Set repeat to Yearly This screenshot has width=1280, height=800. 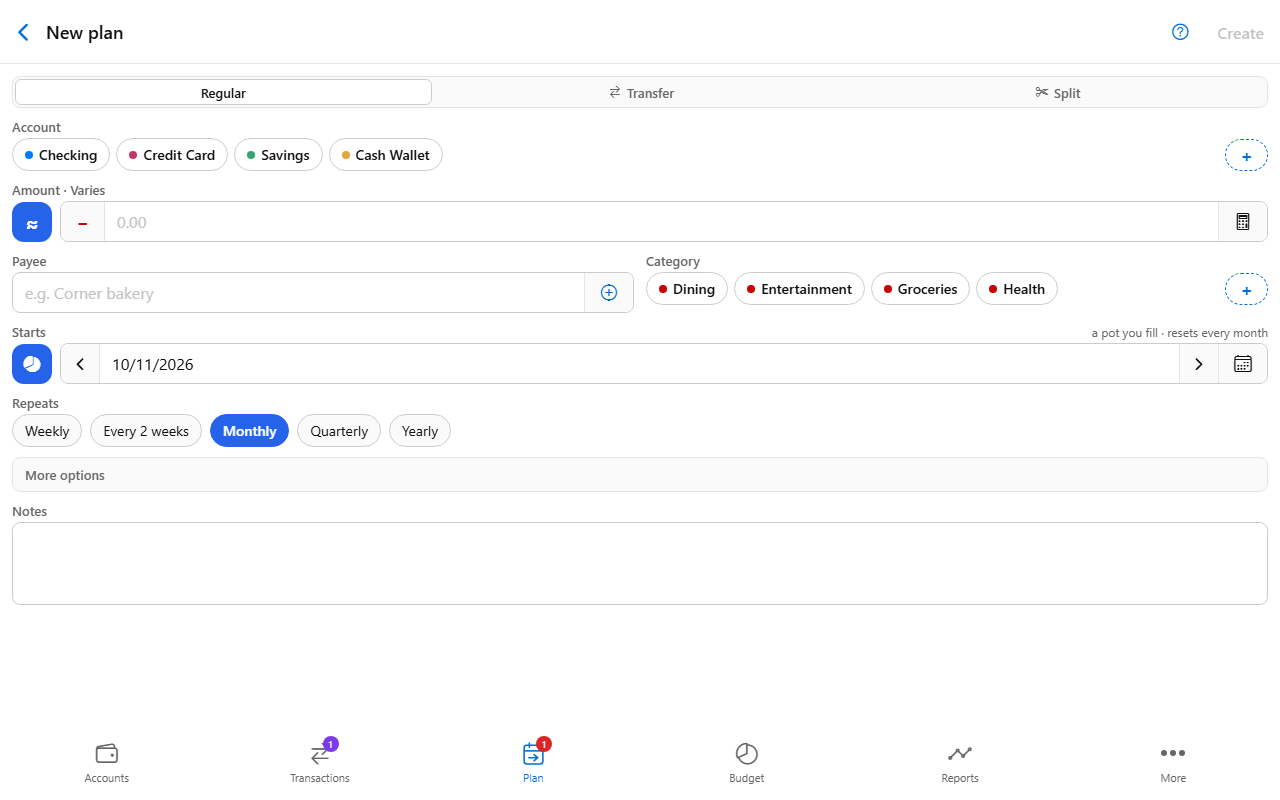coord(420,431)
